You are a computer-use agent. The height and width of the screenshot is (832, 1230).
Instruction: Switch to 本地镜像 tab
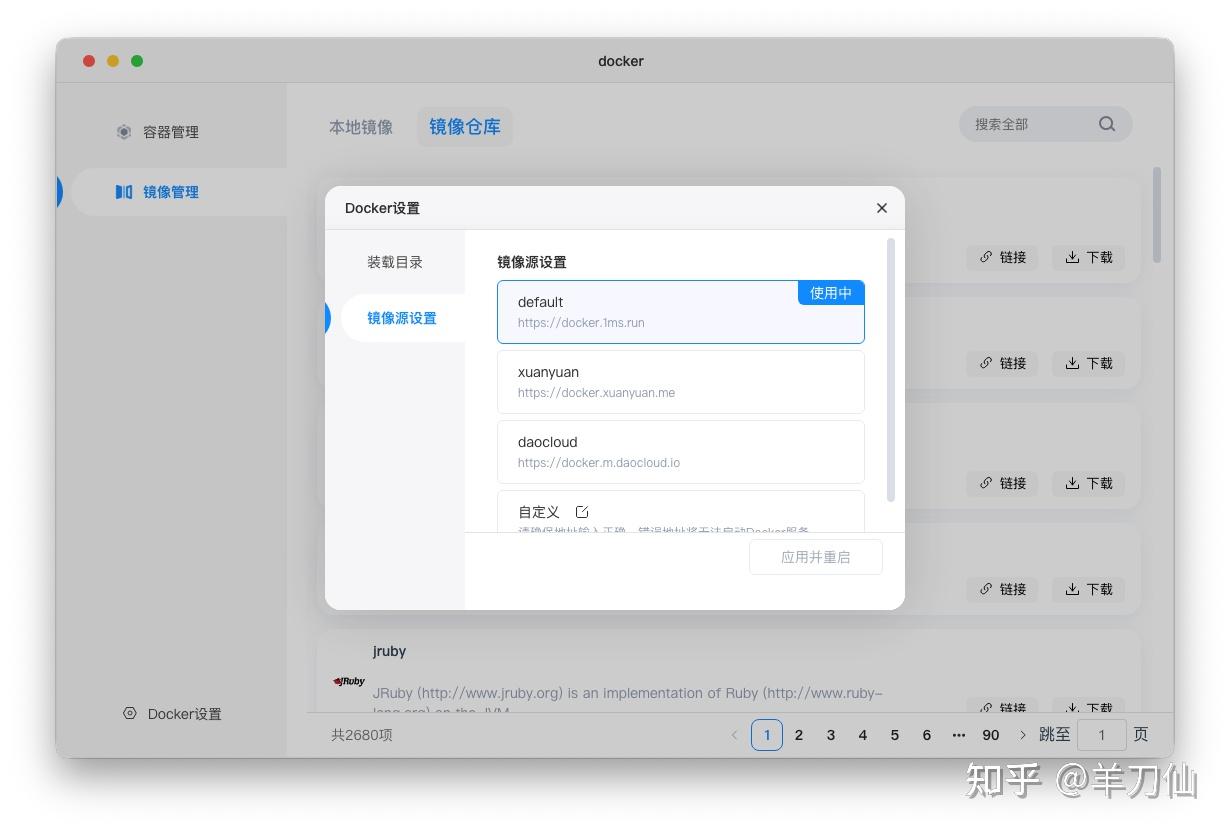[x=361, y=127]
